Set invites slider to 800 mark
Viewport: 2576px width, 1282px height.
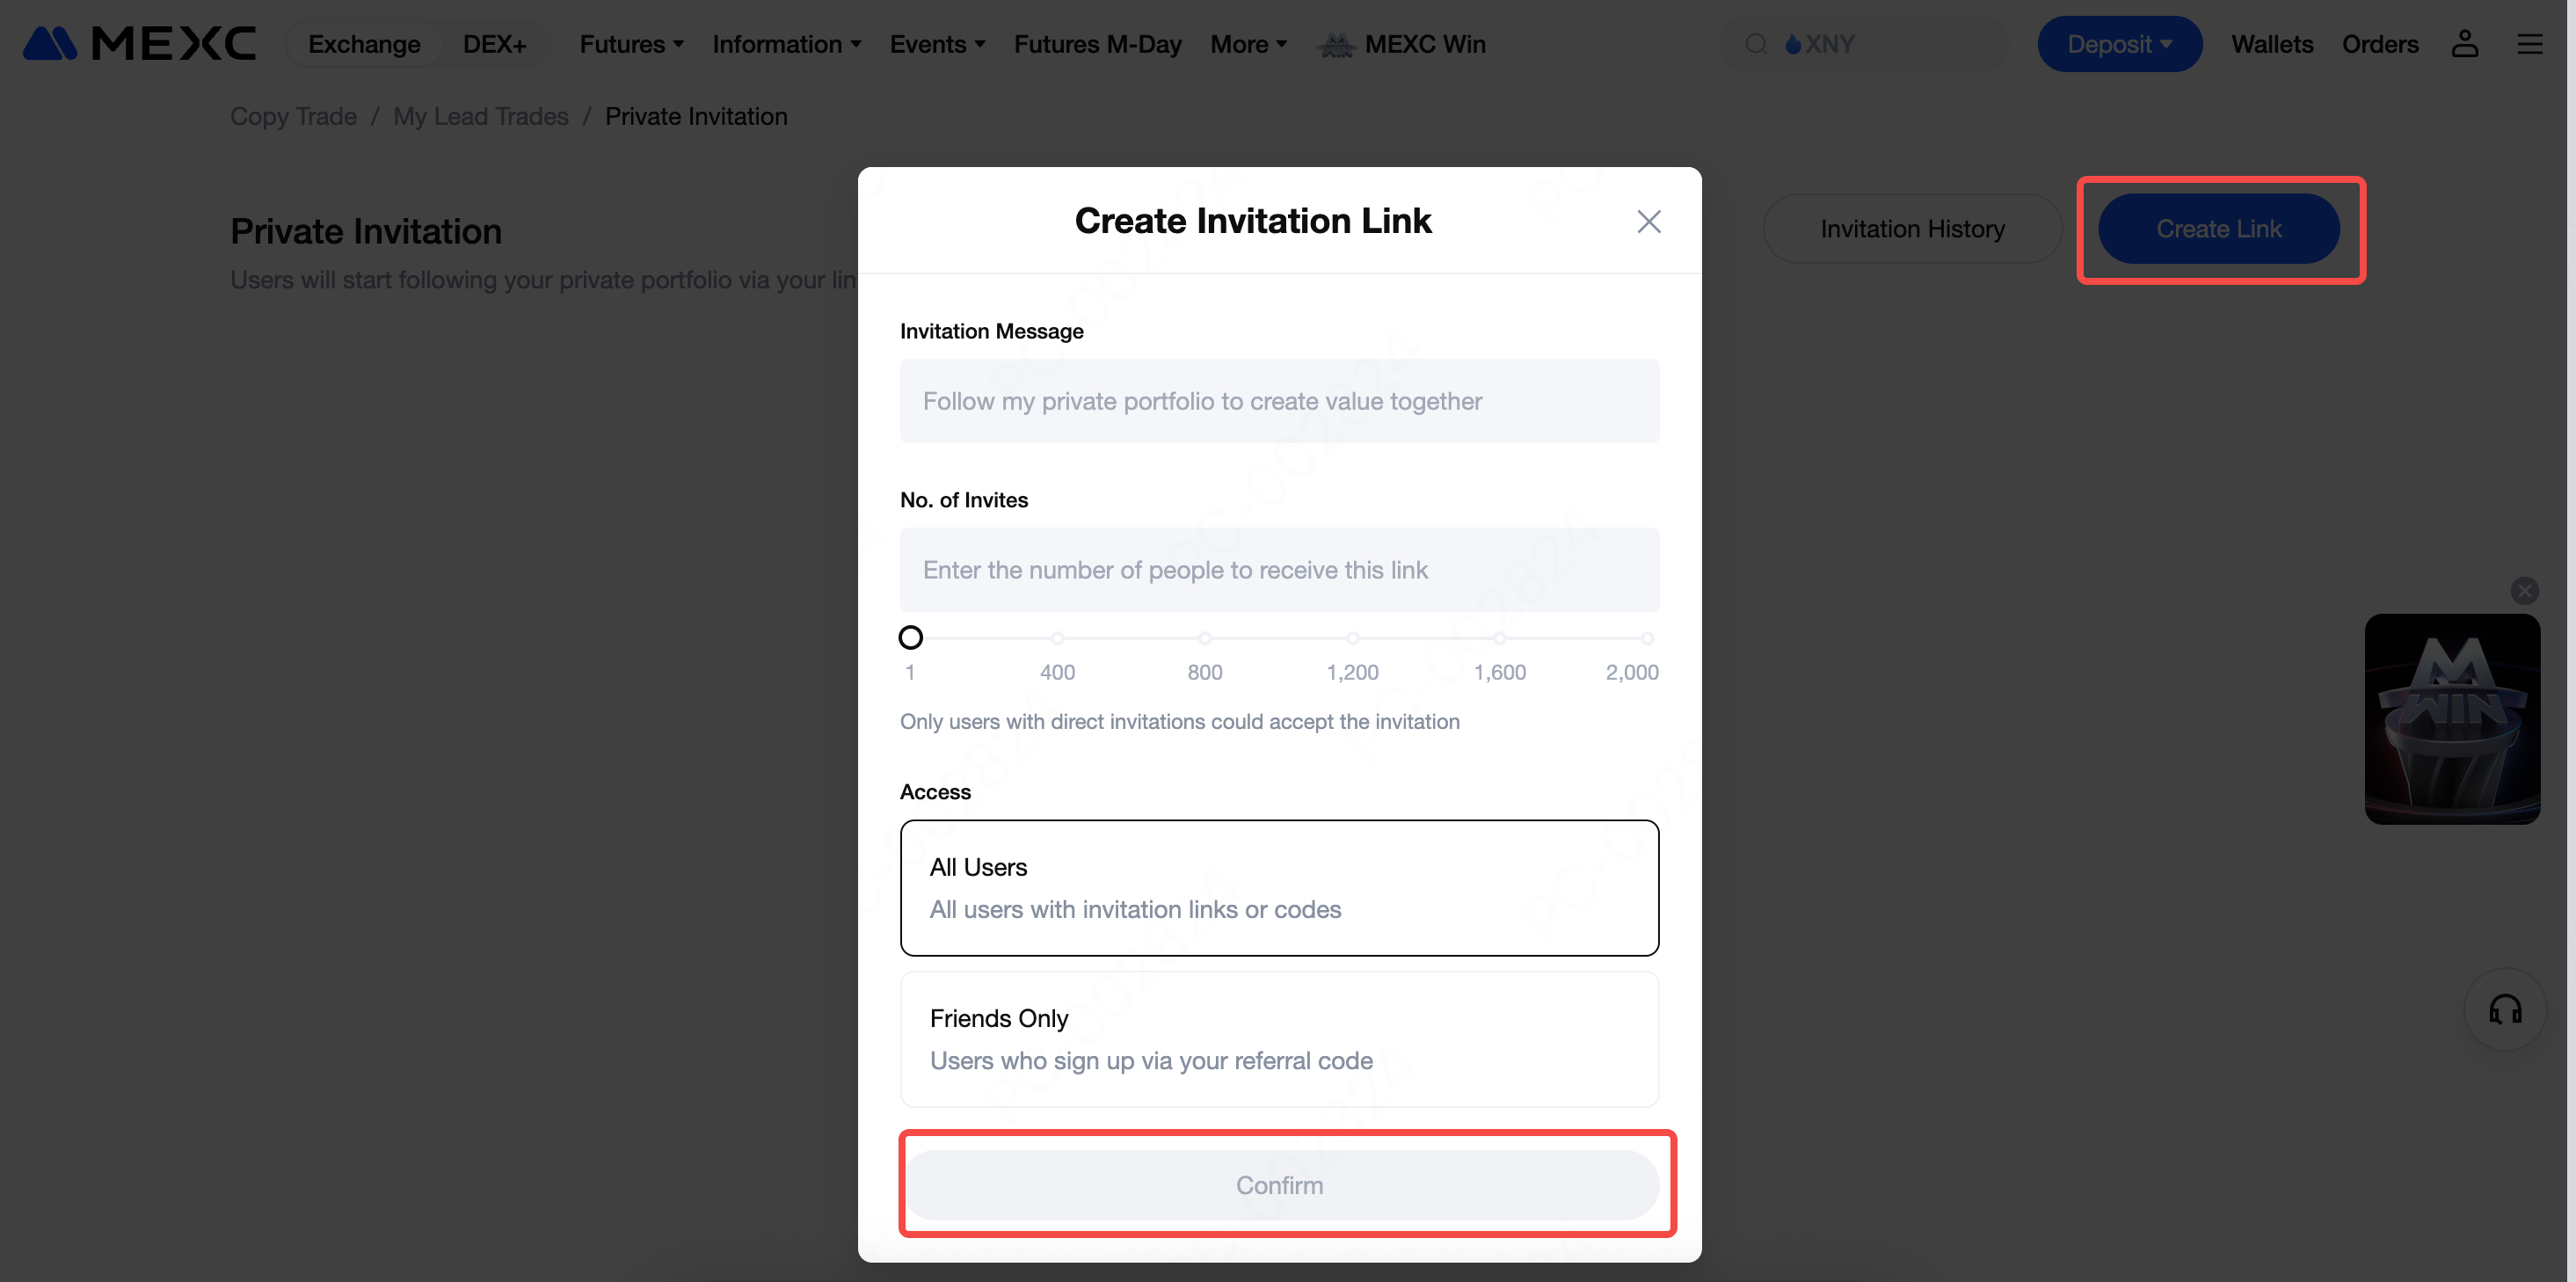click(1205, 638)
